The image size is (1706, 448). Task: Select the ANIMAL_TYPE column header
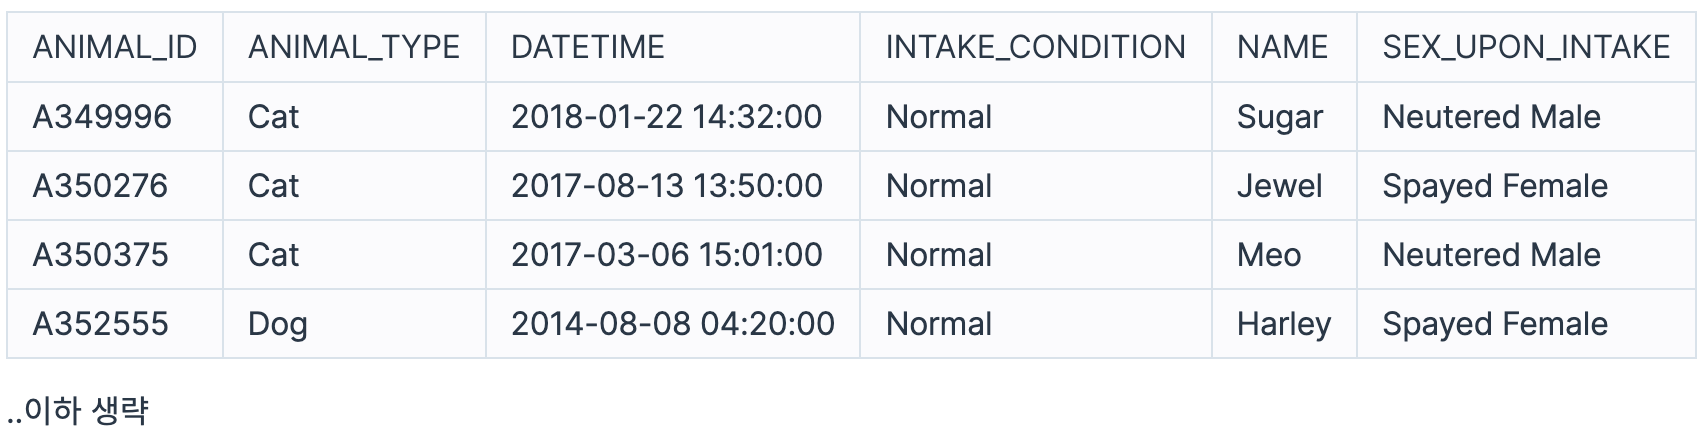[354, 47]
